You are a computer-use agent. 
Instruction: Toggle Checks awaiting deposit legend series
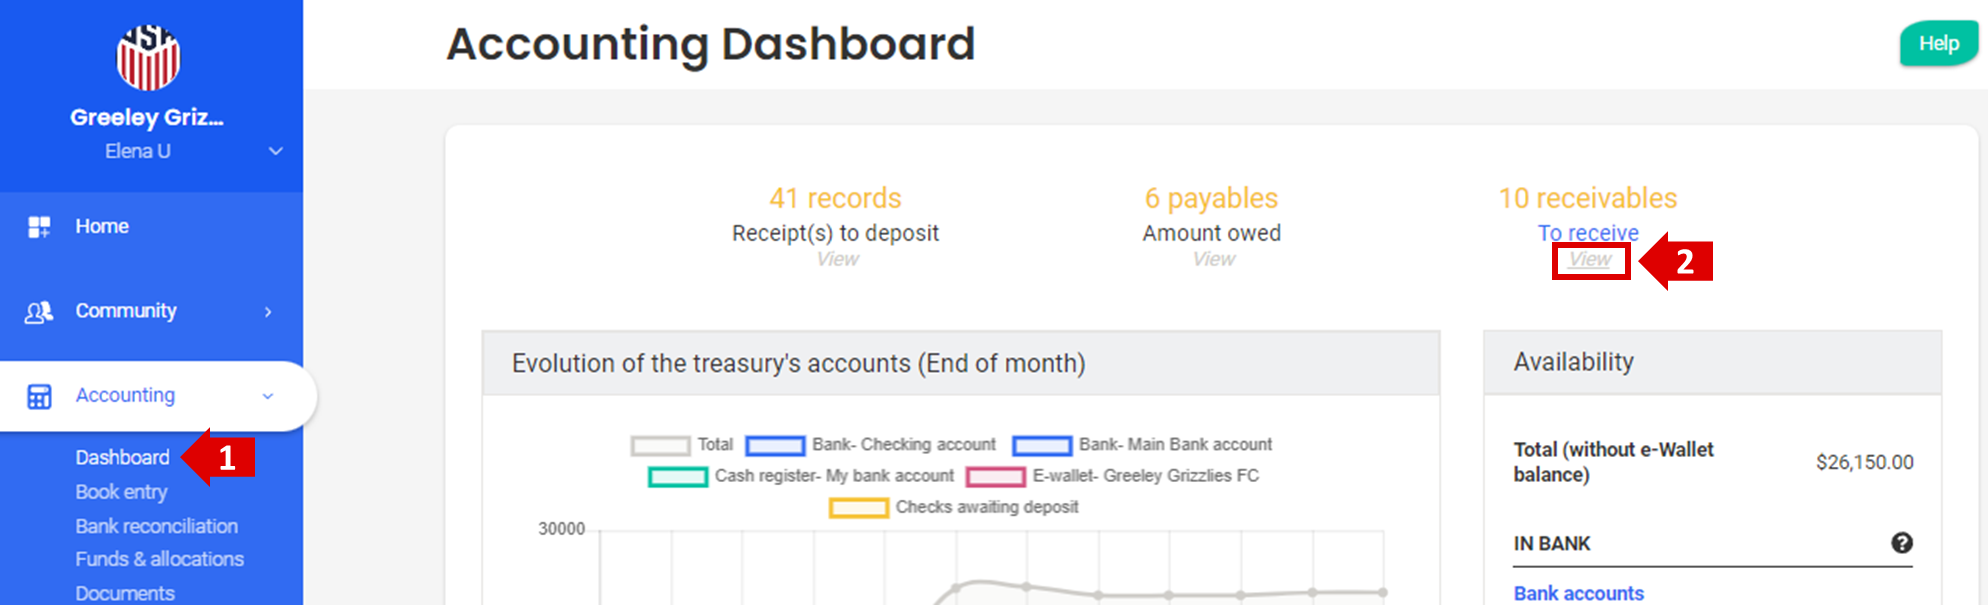click(x=858, y=508)
